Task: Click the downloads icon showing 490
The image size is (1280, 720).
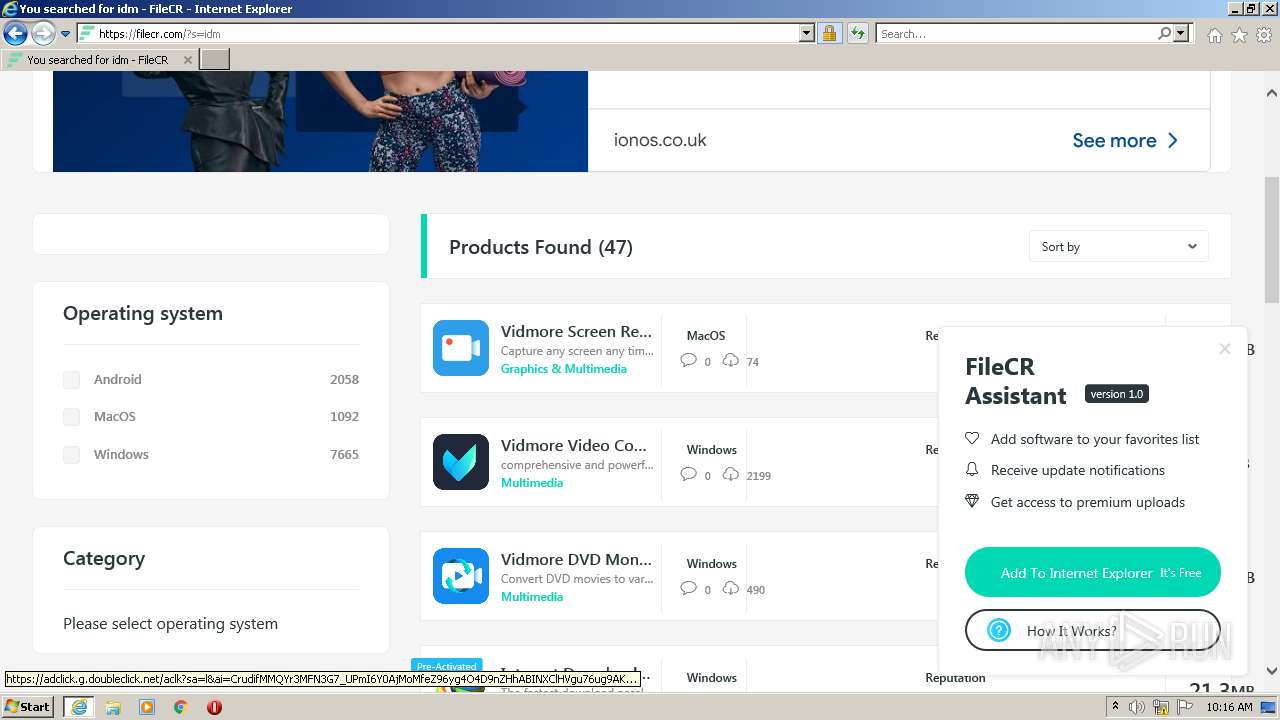Action: coord(730,589)
